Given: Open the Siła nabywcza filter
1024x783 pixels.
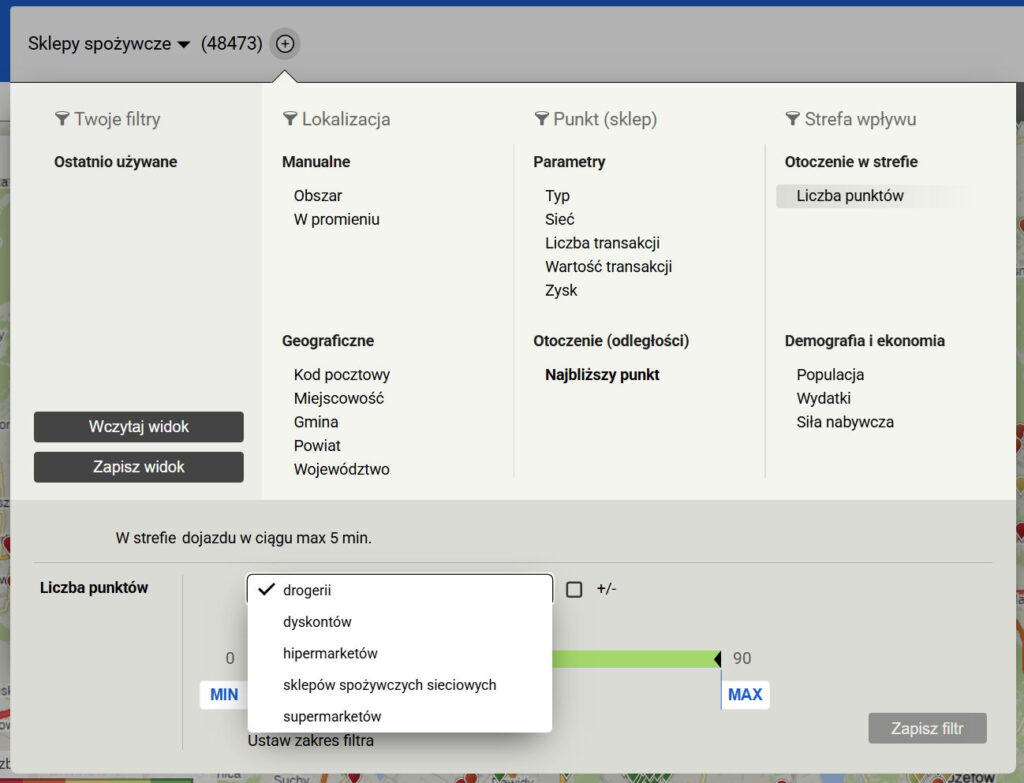Looking at the screenshot, I should click(845, 422).
